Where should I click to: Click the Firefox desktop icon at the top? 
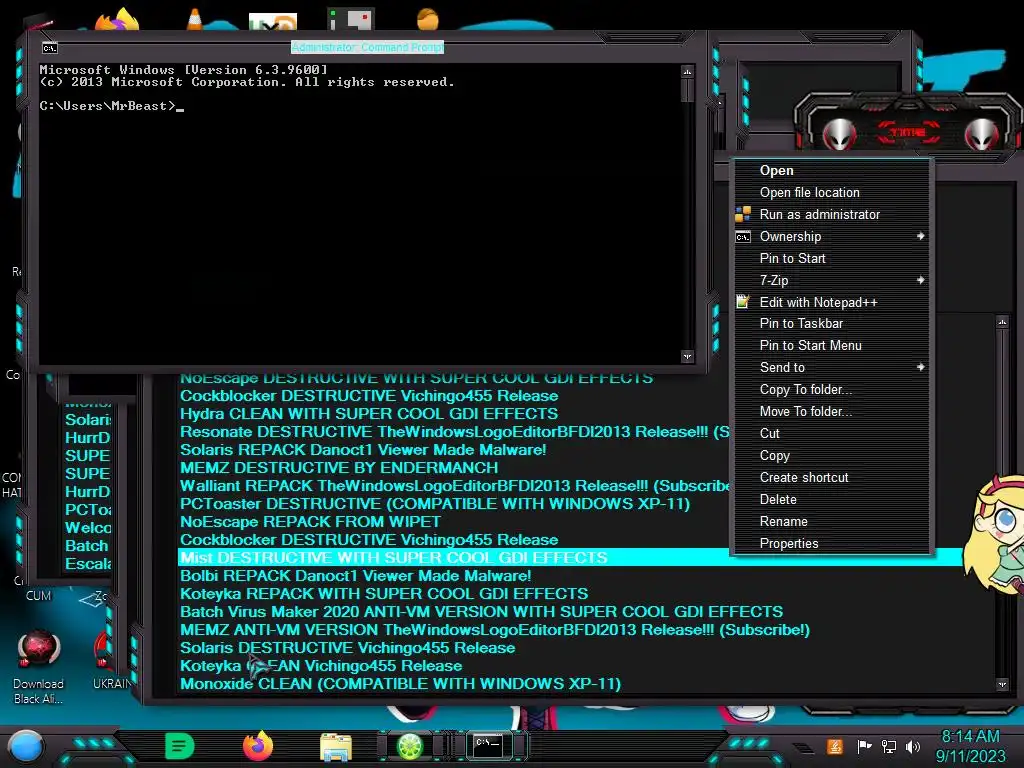(118, 19)
